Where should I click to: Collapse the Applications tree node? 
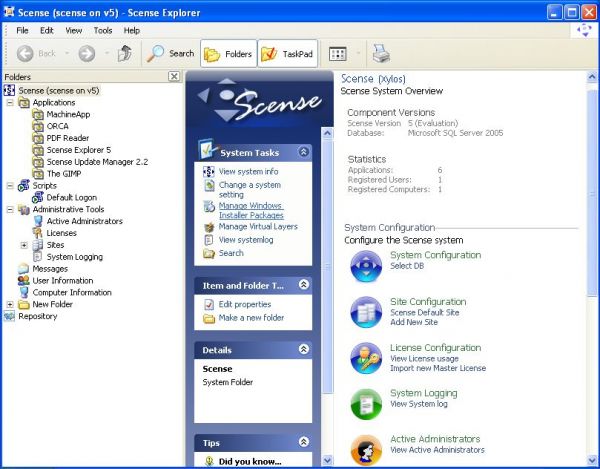click(x=10, y=103)
